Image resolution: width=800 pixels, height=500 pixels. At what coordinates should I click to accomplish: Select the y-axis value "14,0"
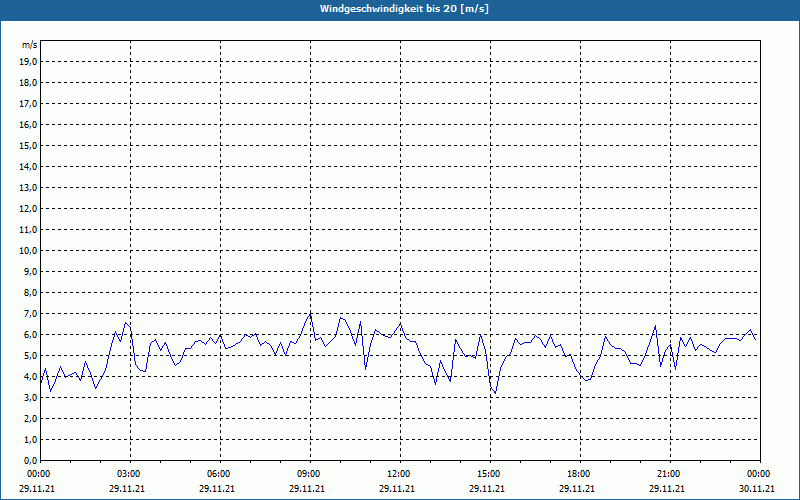28,166
